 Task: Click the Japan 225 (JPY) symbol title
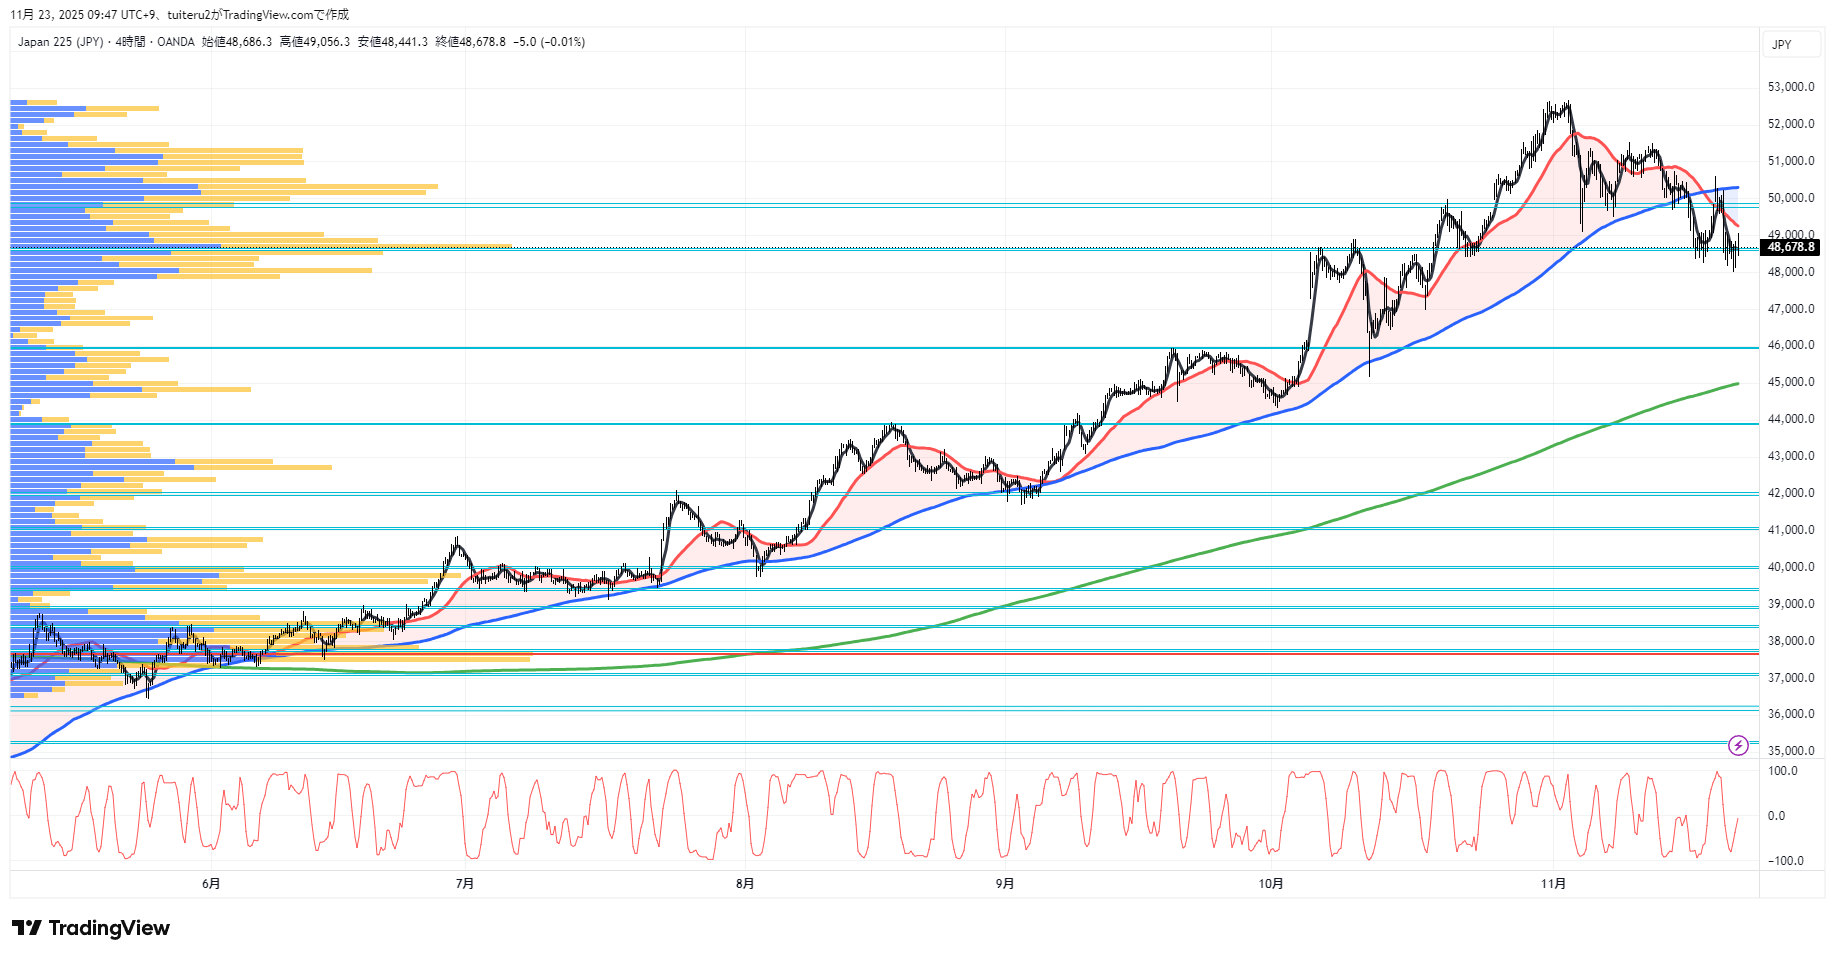(60, 42)
